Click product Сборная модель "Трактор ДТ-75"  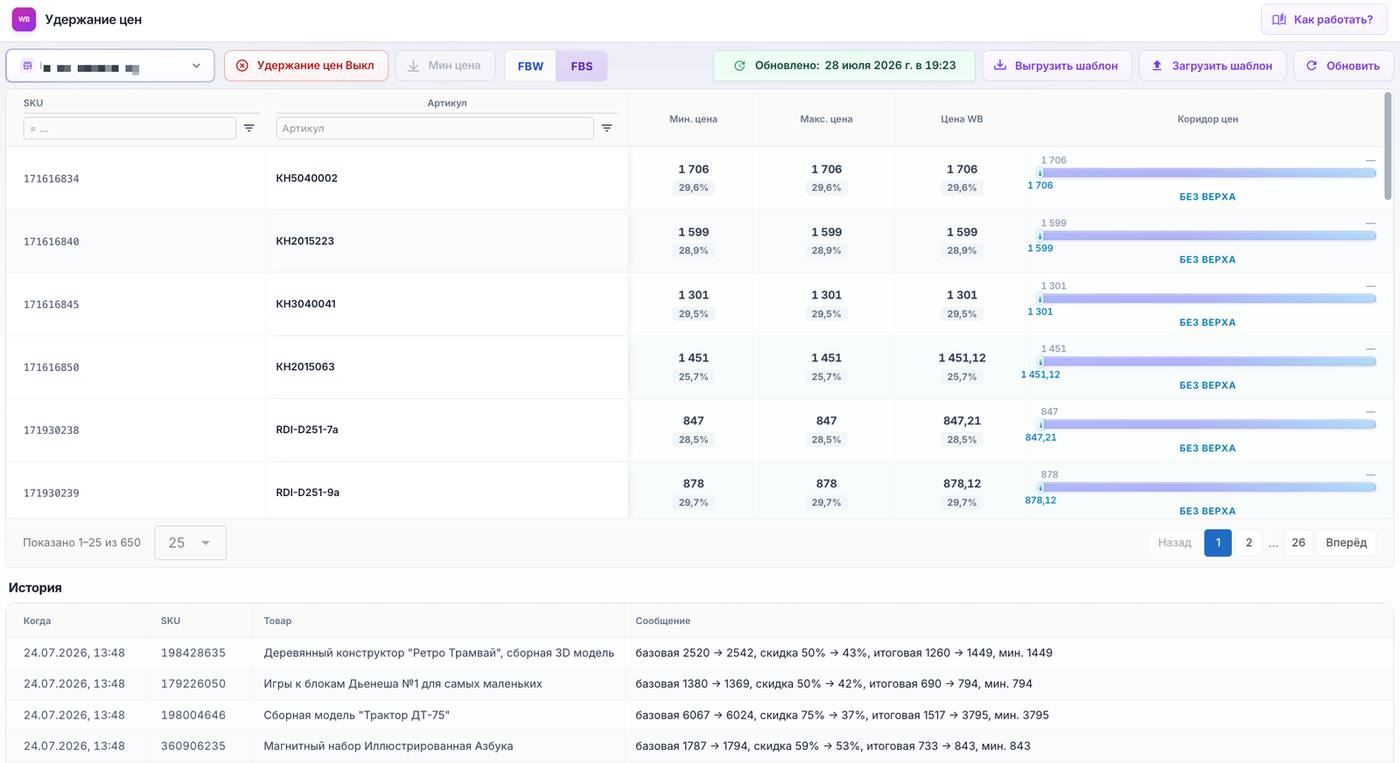(357, 715)
